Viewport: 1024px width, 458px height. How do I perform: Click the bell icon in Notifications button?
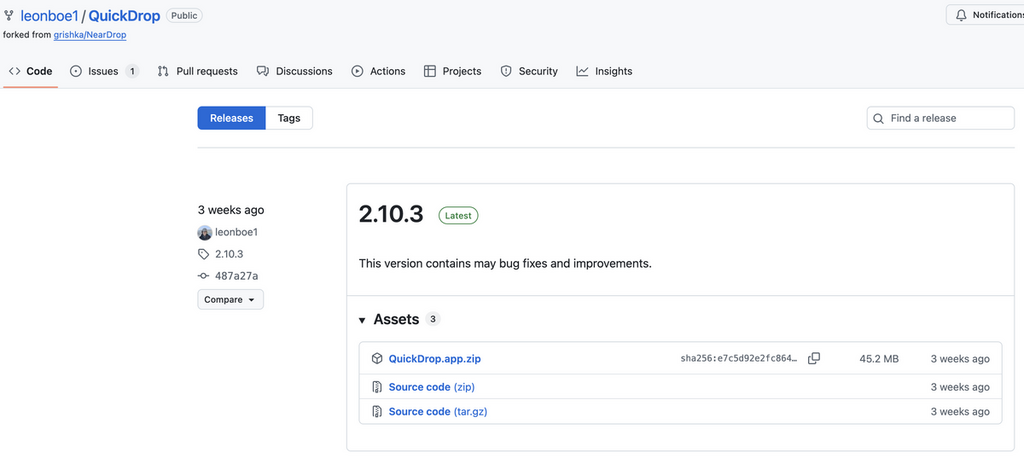point(961,15)
